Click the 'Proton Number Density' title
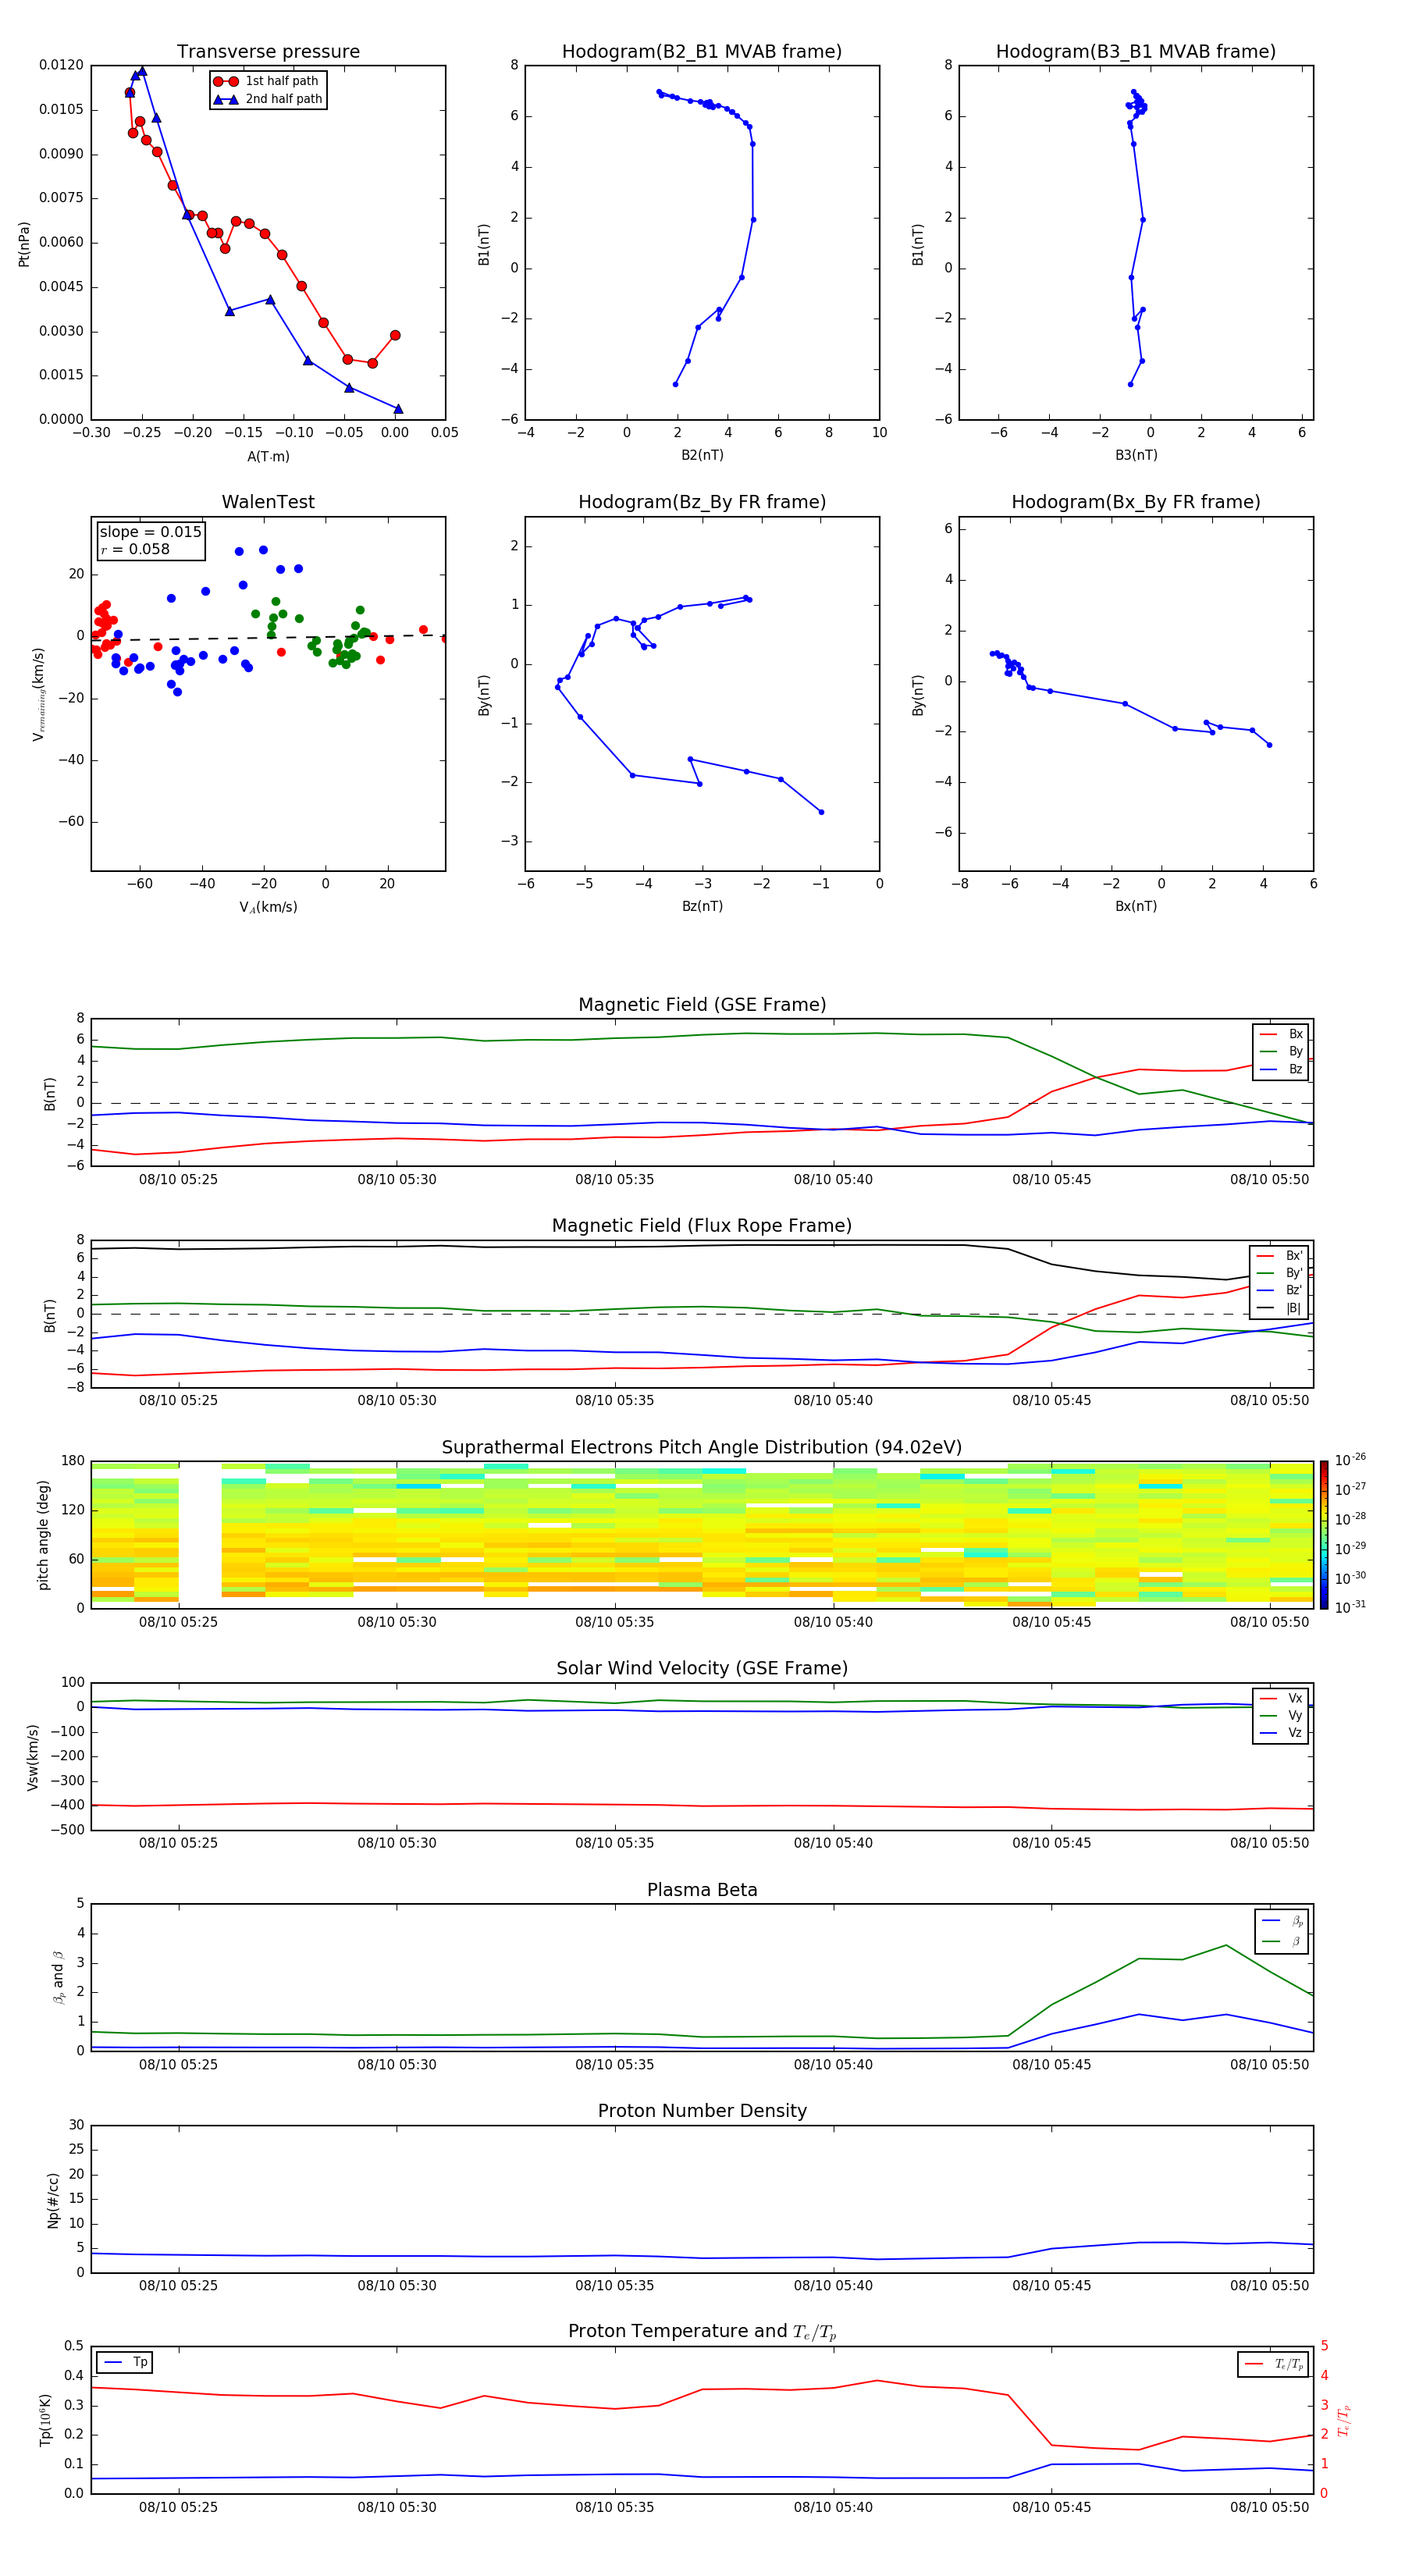 click(702, 2111)
